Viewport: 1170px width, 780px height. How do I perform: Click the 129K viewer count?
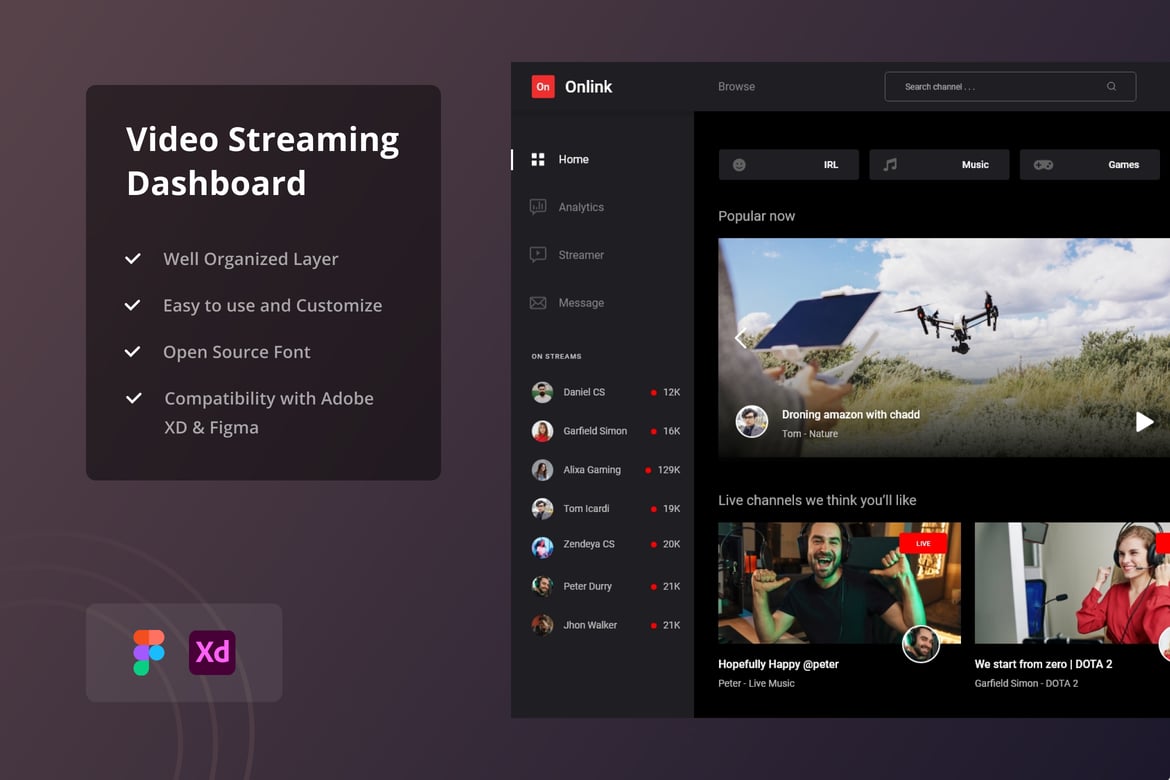(669, 469)
